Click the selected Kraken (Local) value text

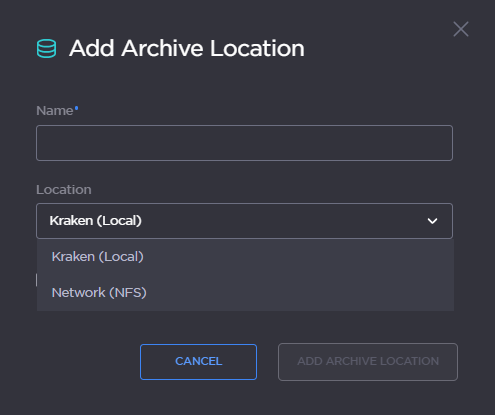[x=96, y=221]
